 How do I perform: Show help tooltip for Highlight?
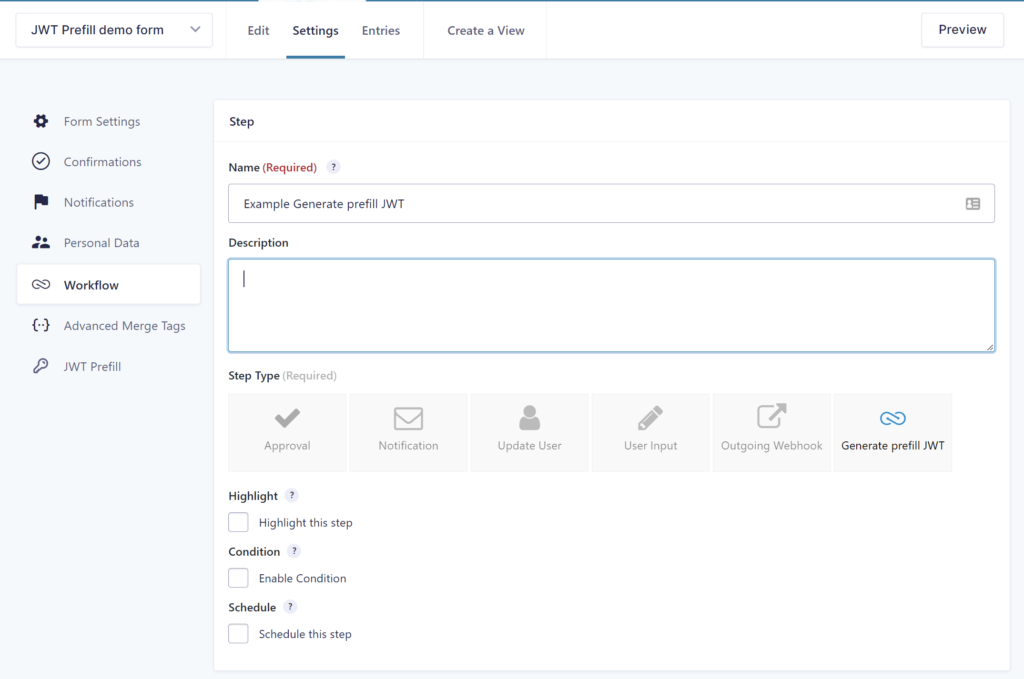point(292,496)
